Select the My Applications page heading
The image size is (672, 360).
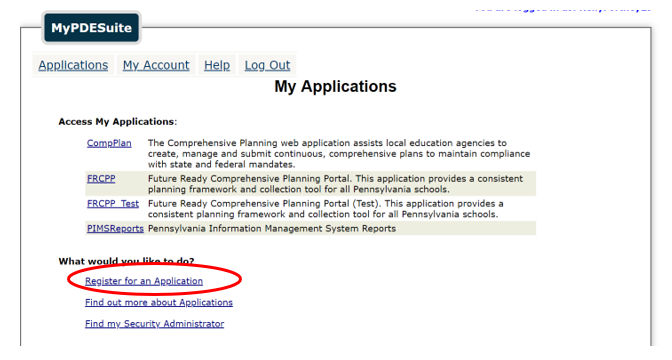(335, 87)
